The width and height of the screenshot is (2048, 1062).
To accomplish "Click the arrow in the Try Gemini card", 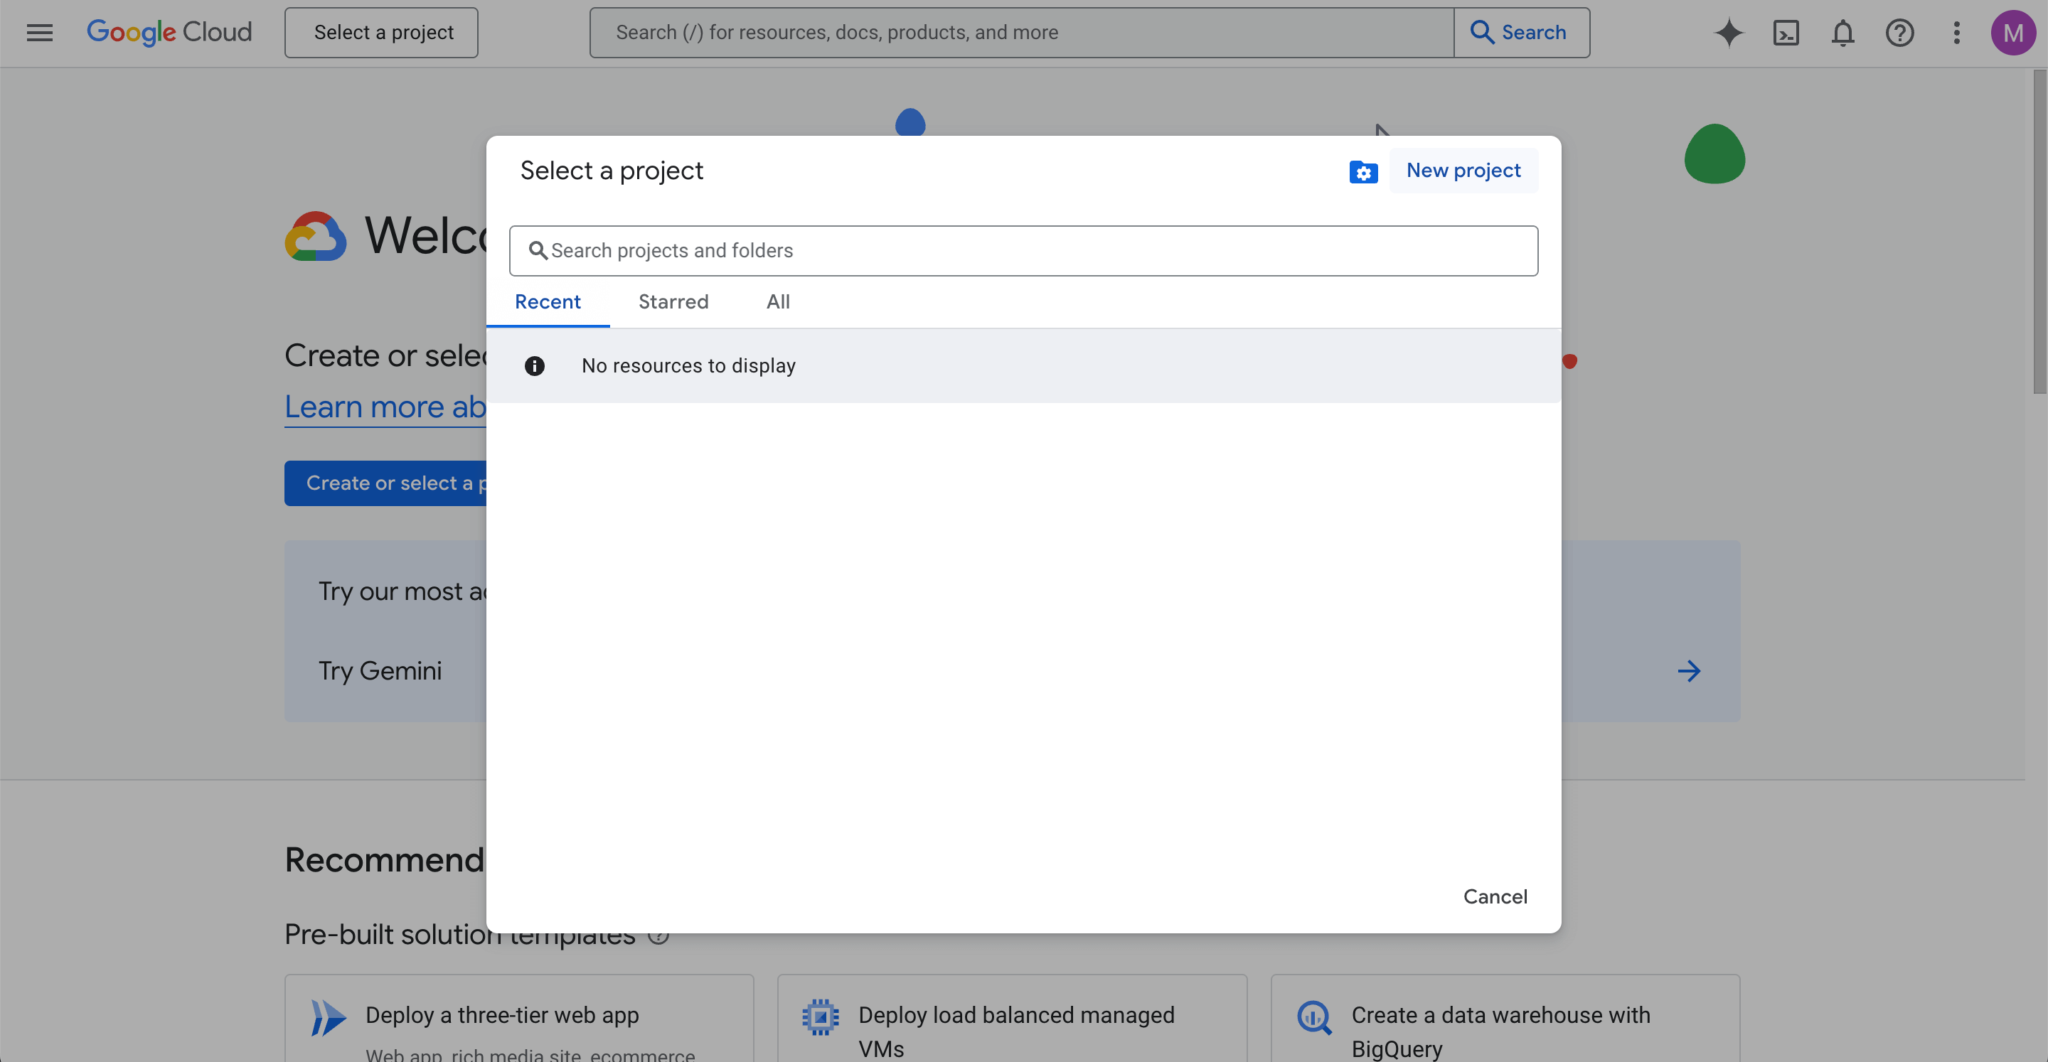I will coord(1689,671).
